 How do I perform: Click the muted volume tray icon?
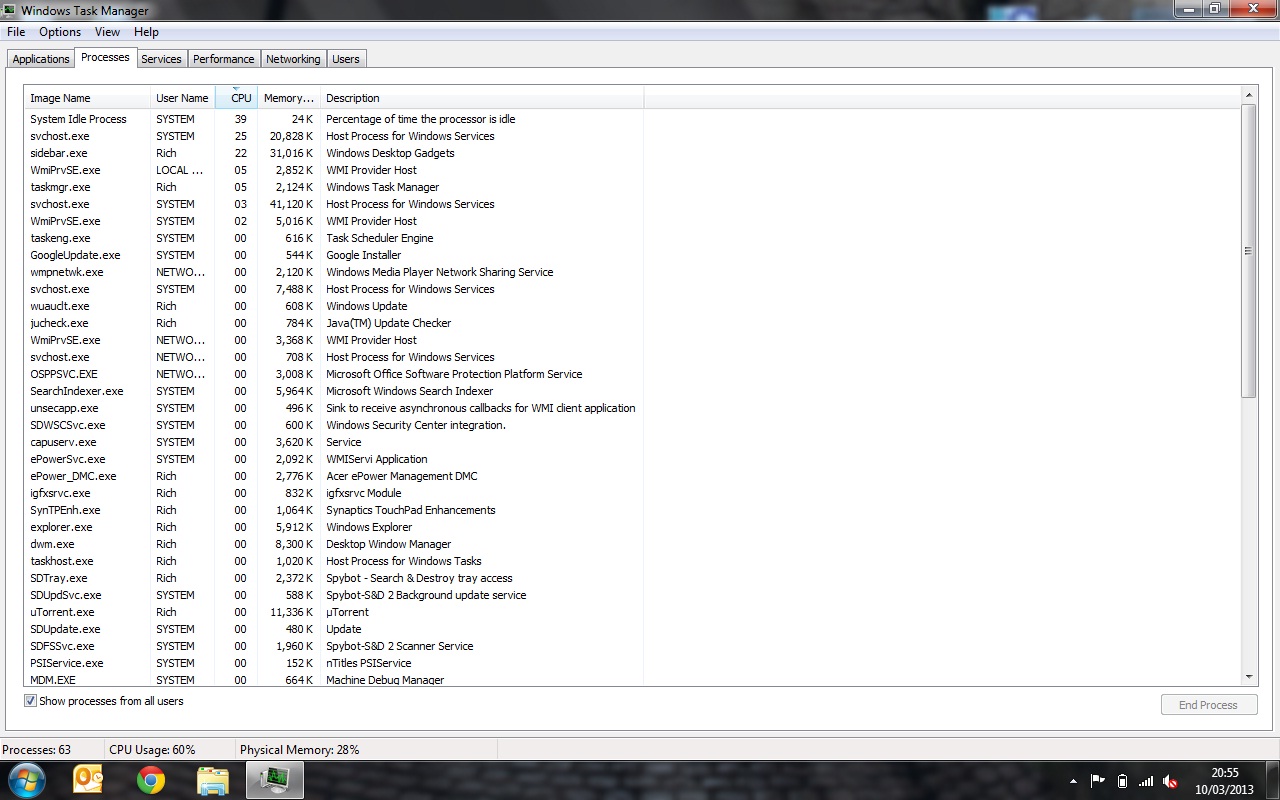1170,781
